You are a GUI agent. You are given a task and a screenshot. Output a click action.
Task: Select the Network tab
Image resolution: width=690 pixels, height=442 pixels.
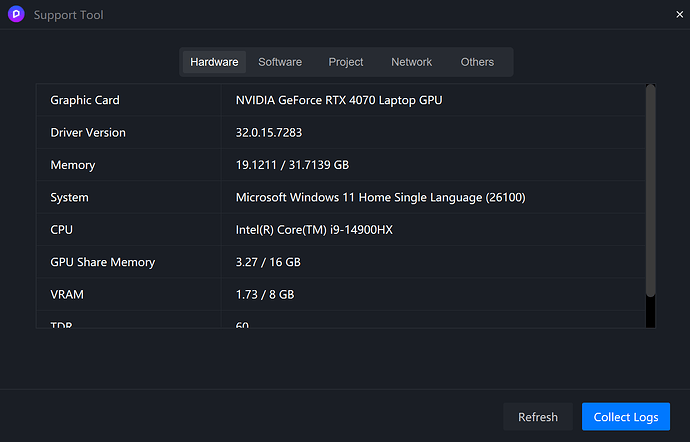coord(411,62)
